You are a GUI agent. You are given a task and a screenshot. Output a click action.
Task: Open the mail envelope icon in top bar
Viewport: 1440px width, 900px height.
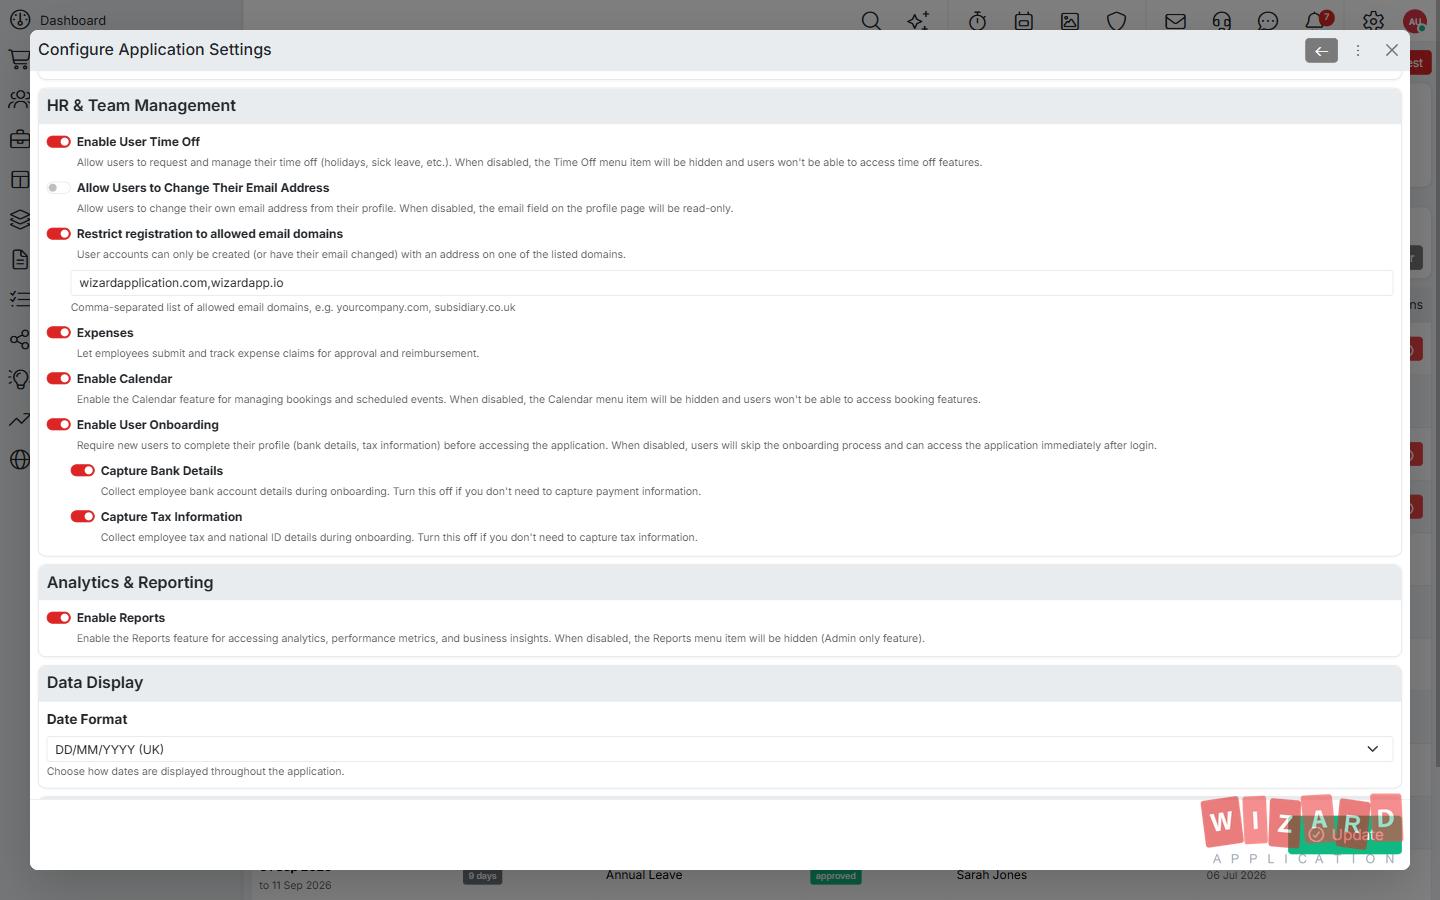pyautogui.click(x=1176, y=21)
